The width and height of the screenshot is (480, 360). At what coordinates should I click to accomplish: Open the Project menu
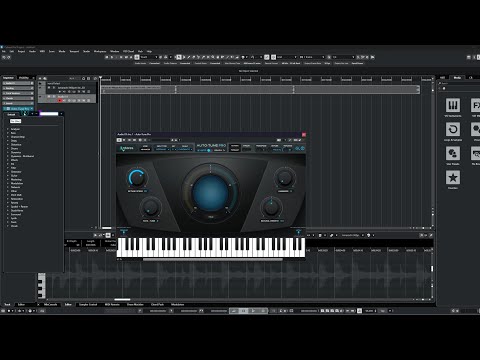click(22, 51)
